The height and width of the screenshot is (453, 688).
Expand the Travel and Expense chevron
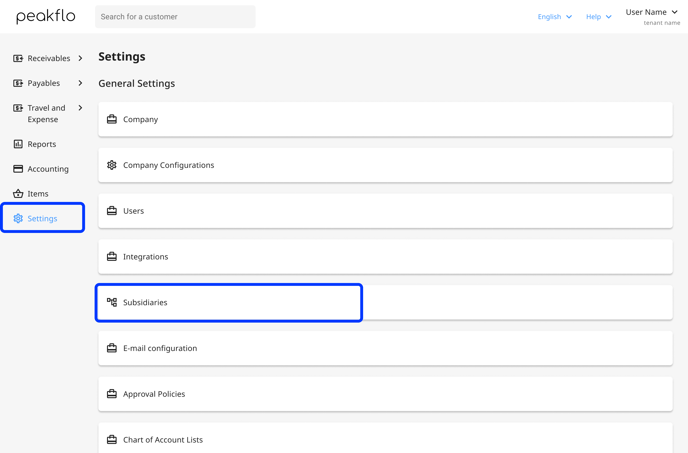(80, 108)
